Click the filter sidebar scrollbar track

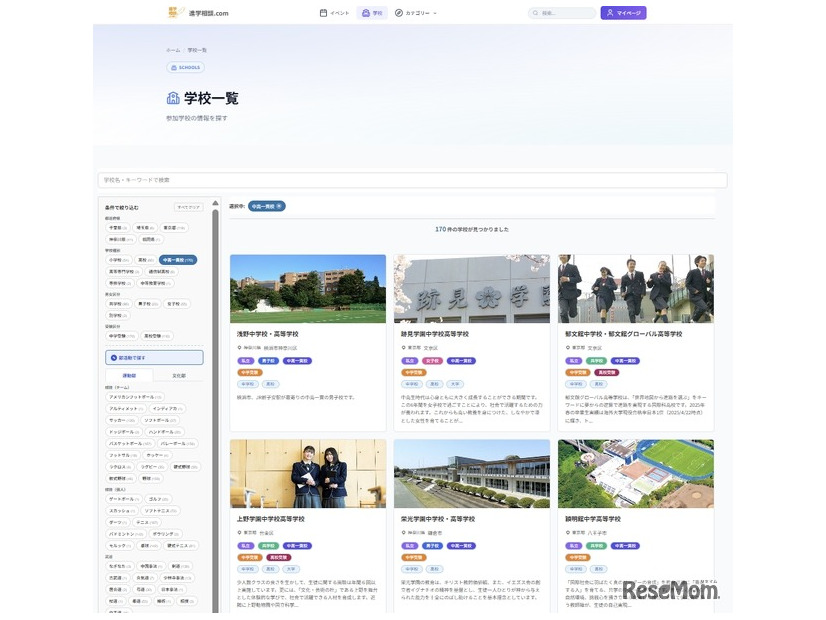click(215, 411)
